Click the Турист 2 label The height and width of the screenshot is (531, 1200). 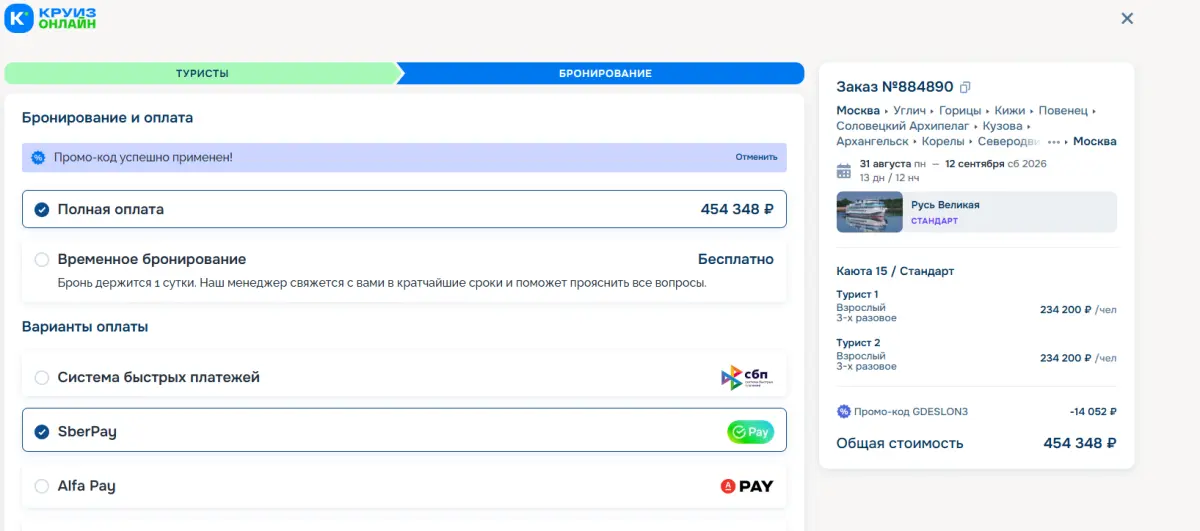tap(858, 343)
